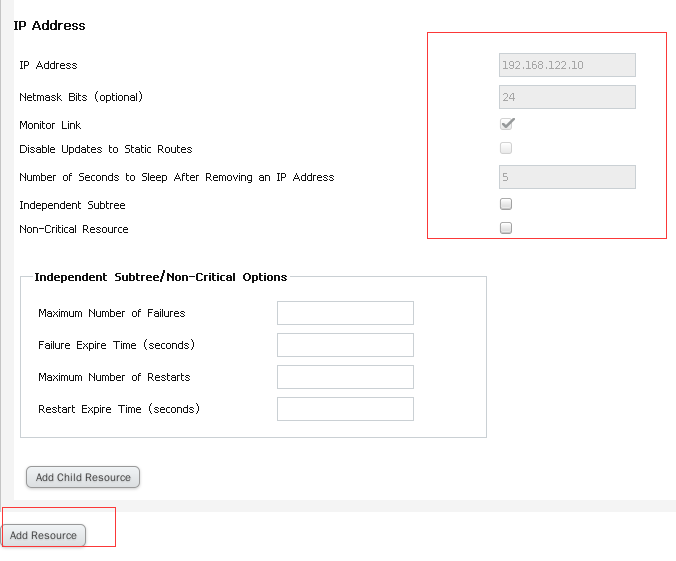
Task: Click the Netmask Bits (optional) label text
Action: pyautogui.click(x=81, y=97)
